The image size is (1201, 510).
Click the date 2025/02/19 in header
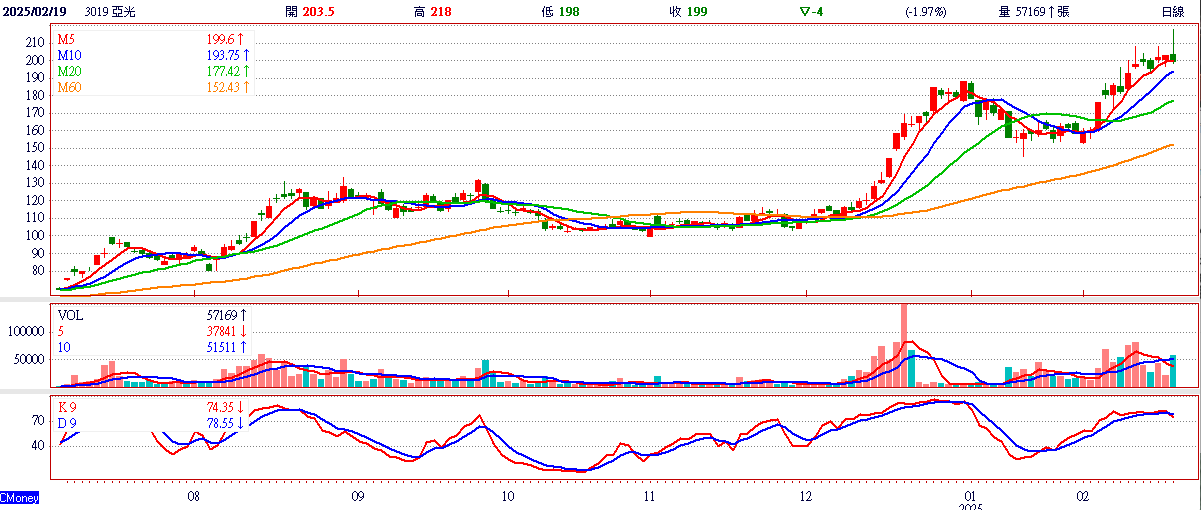pyautogui.click(x=35, y=11)
